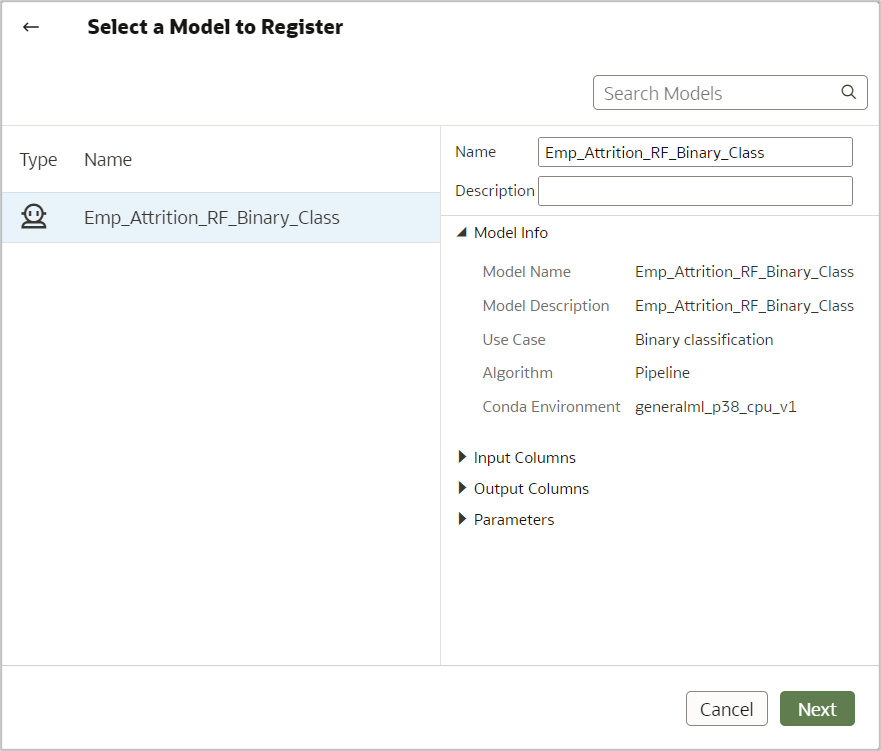The image size is (881, 751).
Task: Click the Type column header
Action: (38, 160)
